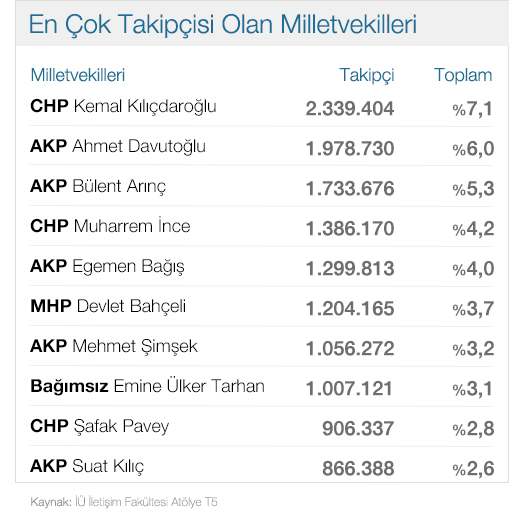Select the 1.978.730 follower value
This screenshot has height=520, width=509.
pos(350,149)
